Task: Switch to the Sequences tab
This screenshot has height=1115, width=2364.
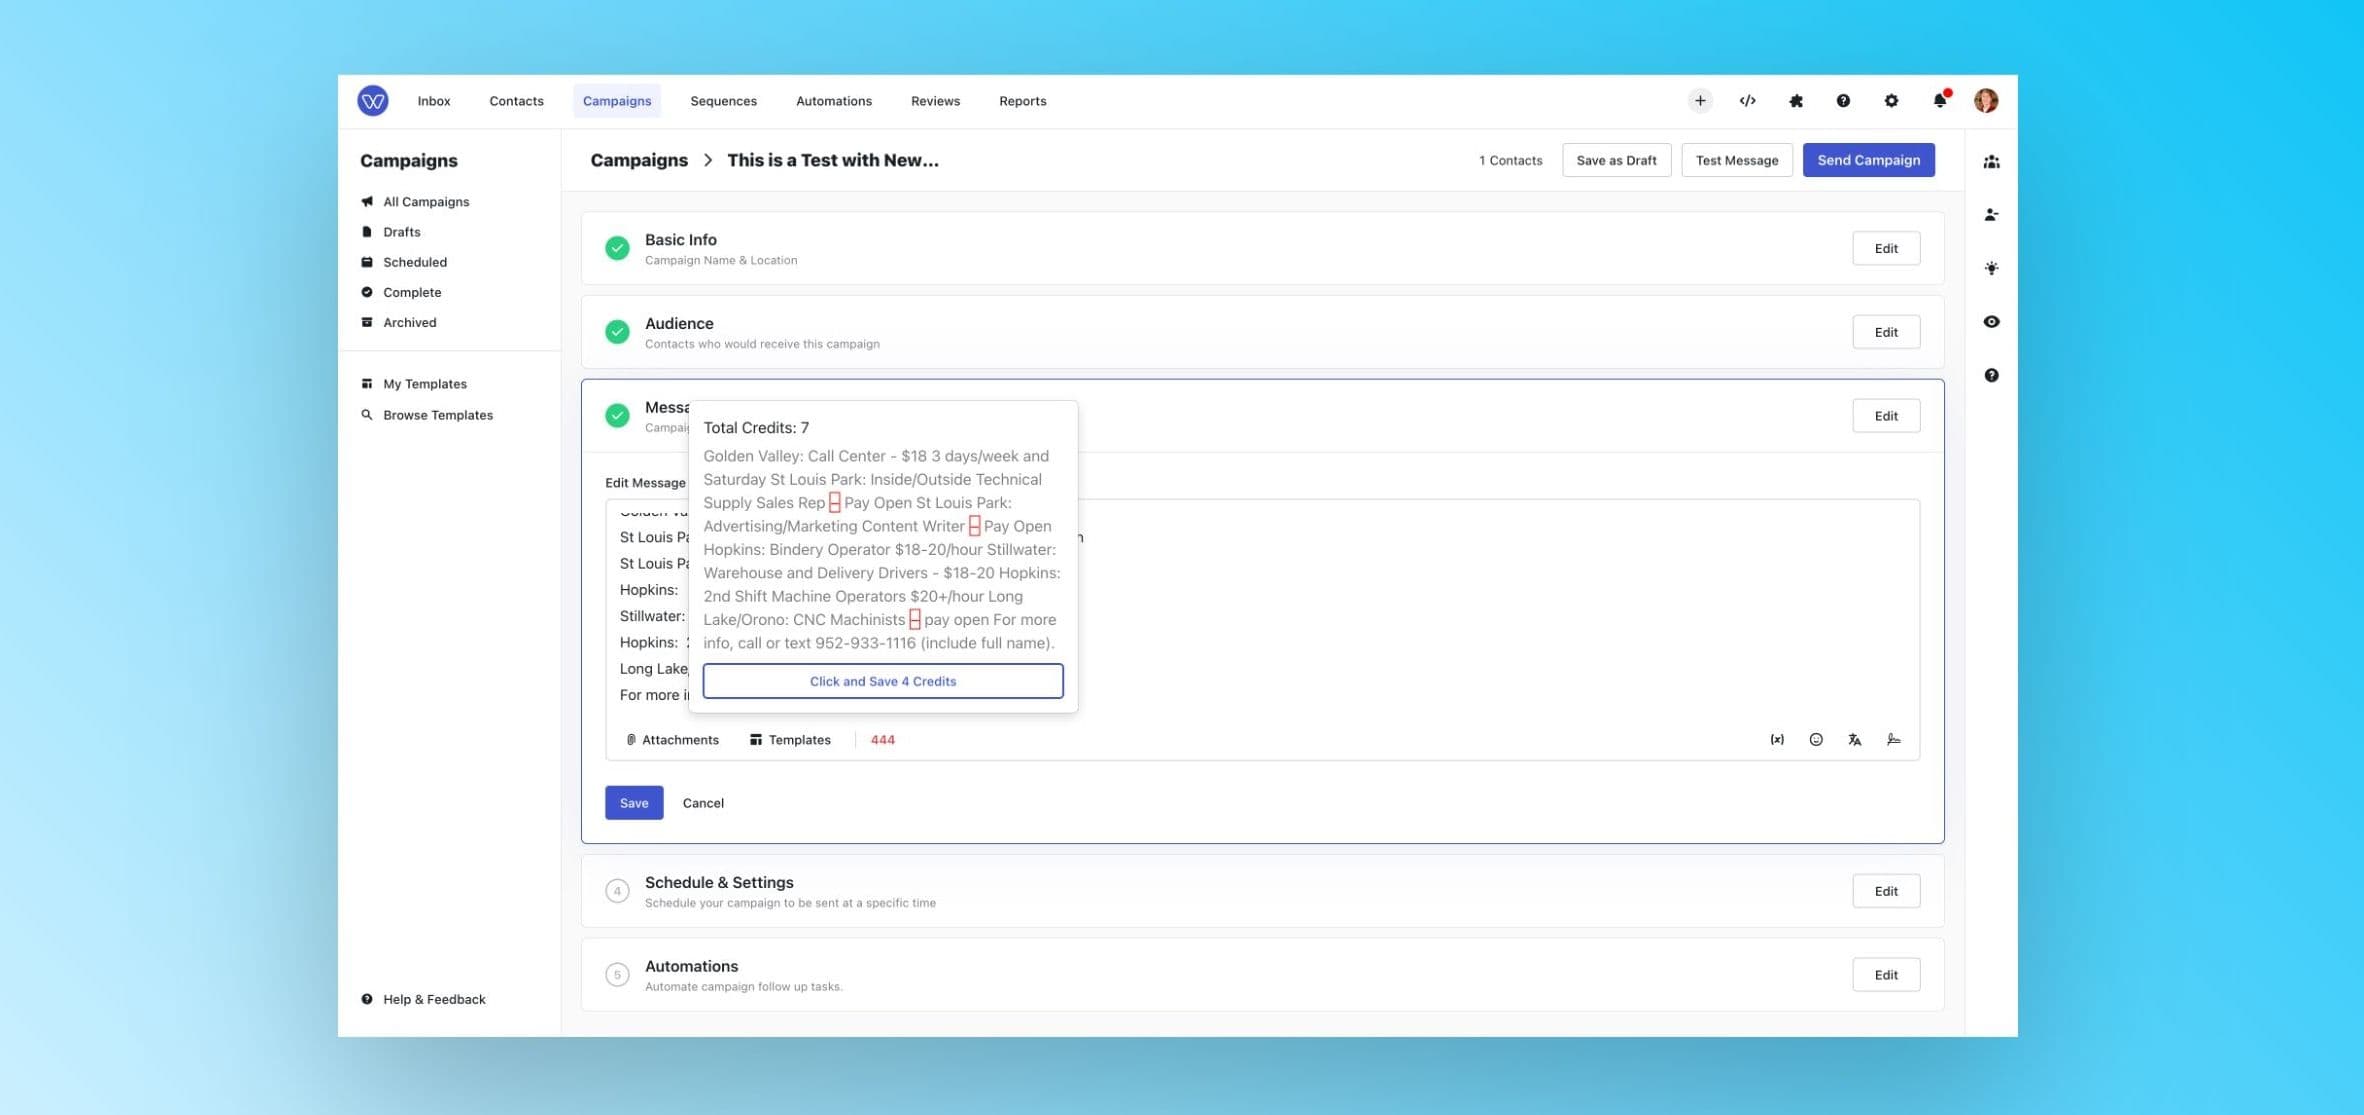Action: (x=723, y=100)
